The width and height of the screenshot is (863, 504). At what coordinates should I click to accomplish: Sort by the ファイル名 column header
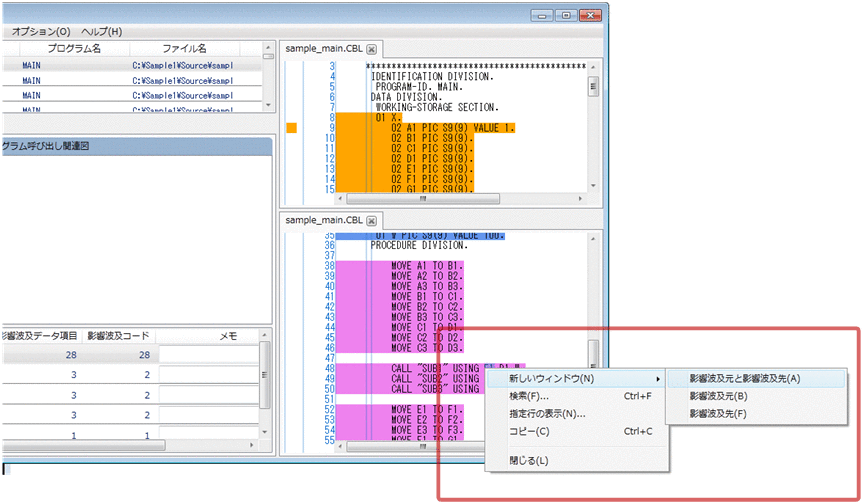[183, 48]
